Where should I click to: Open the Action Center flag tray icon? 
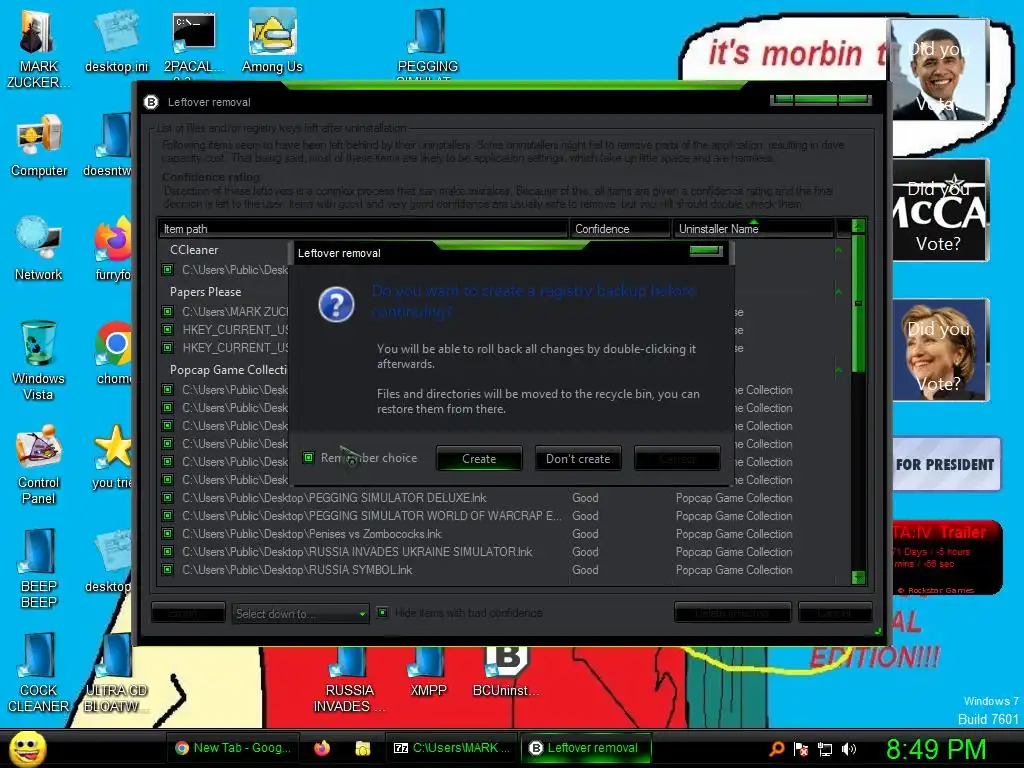[801, 749]
